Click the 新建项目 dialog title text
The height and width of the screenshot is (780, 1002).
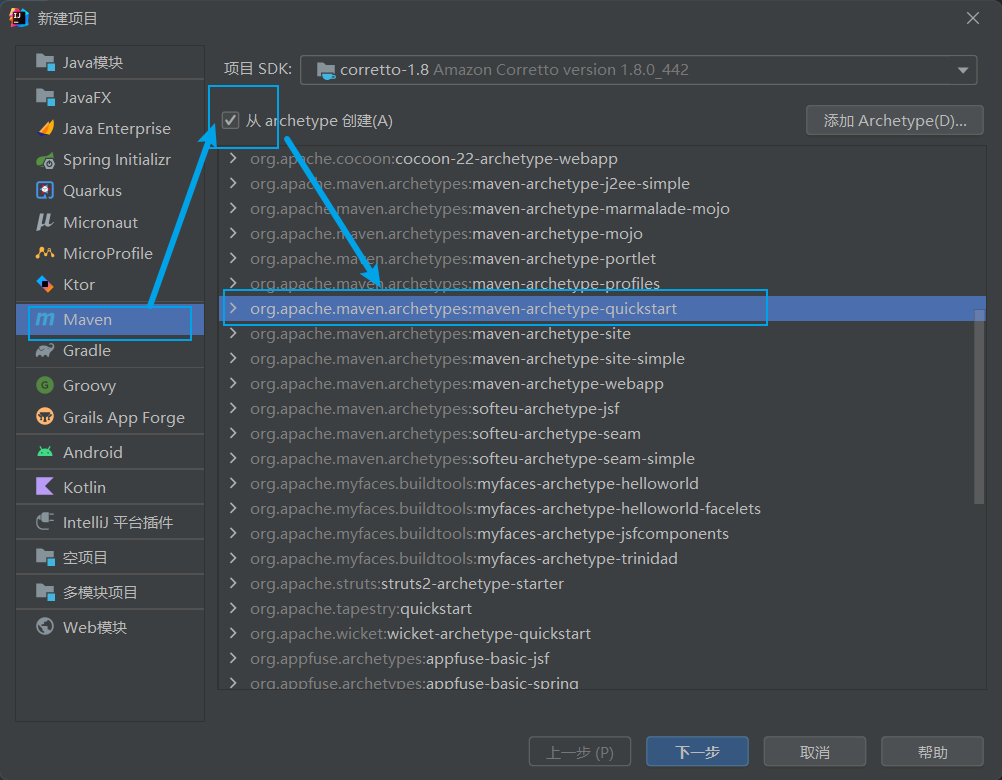tap(67, 19)
